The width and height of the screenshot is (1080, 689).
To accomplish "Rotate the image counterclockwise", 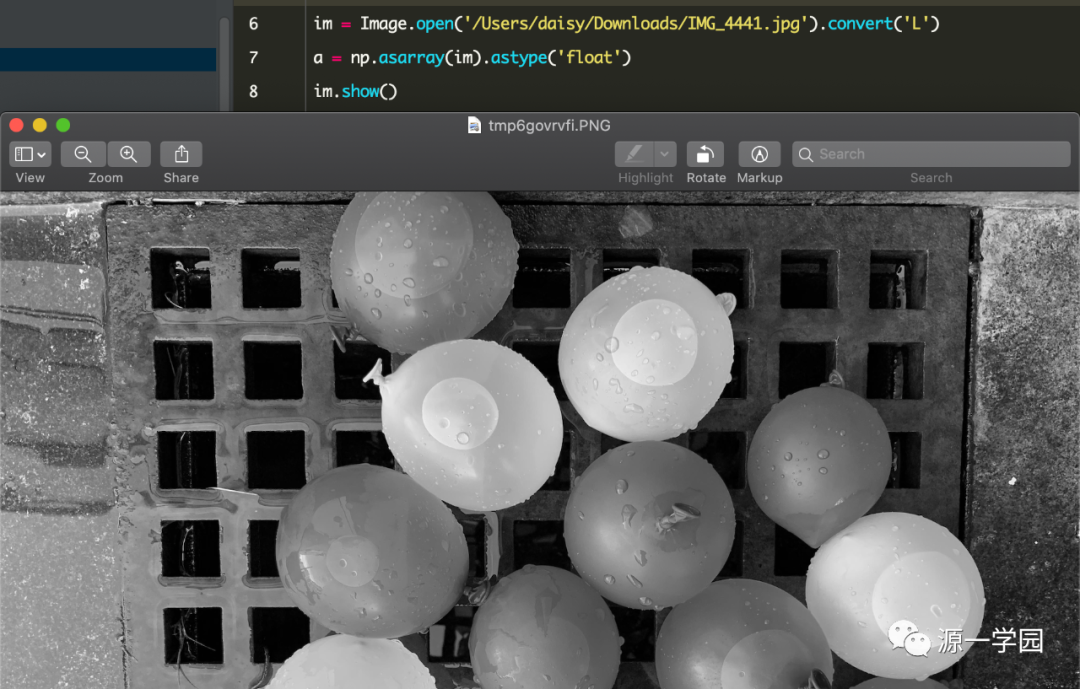I will pos(705,154).
